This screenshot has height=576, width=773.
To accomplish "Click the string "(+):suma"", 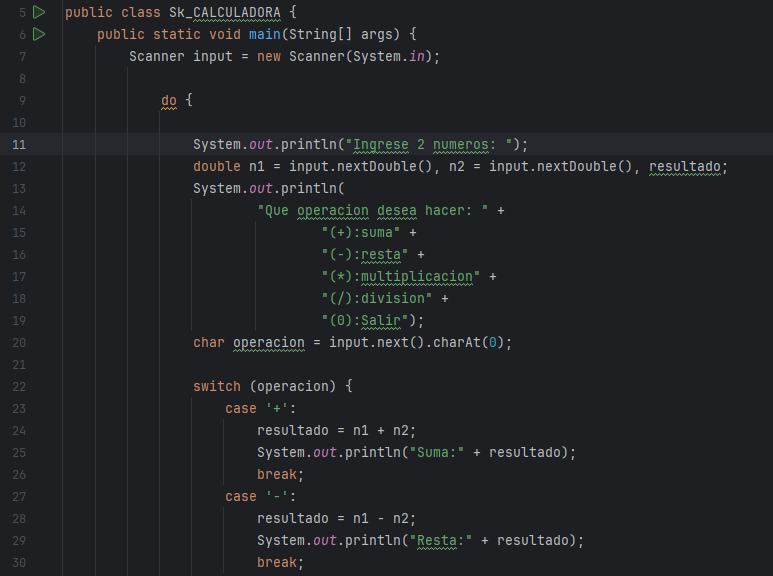I will [361, 233].
